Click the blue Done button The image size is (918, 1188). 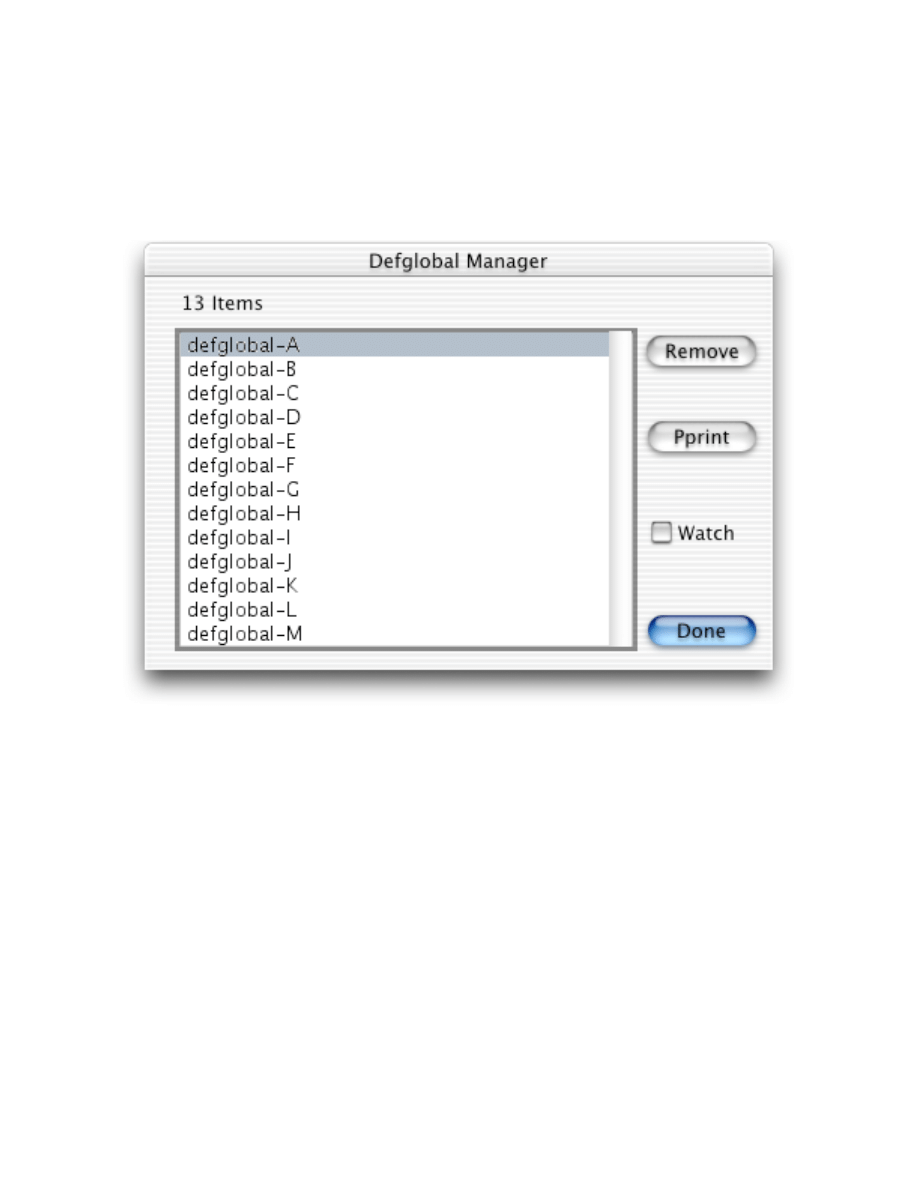tap(701, 631)
